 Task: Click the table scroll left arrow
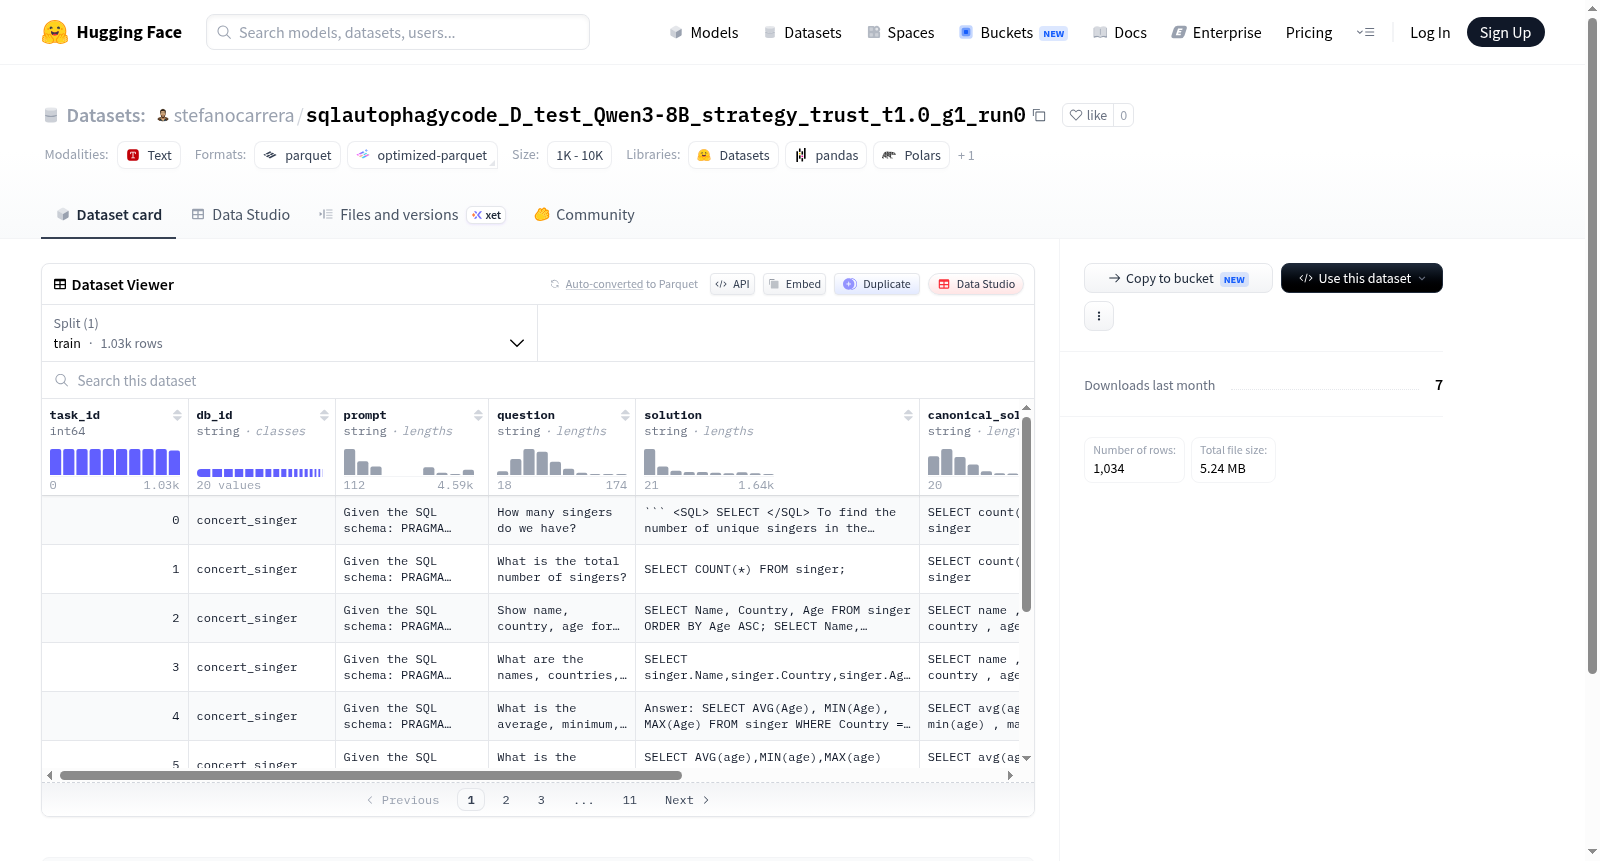(49, 775)
